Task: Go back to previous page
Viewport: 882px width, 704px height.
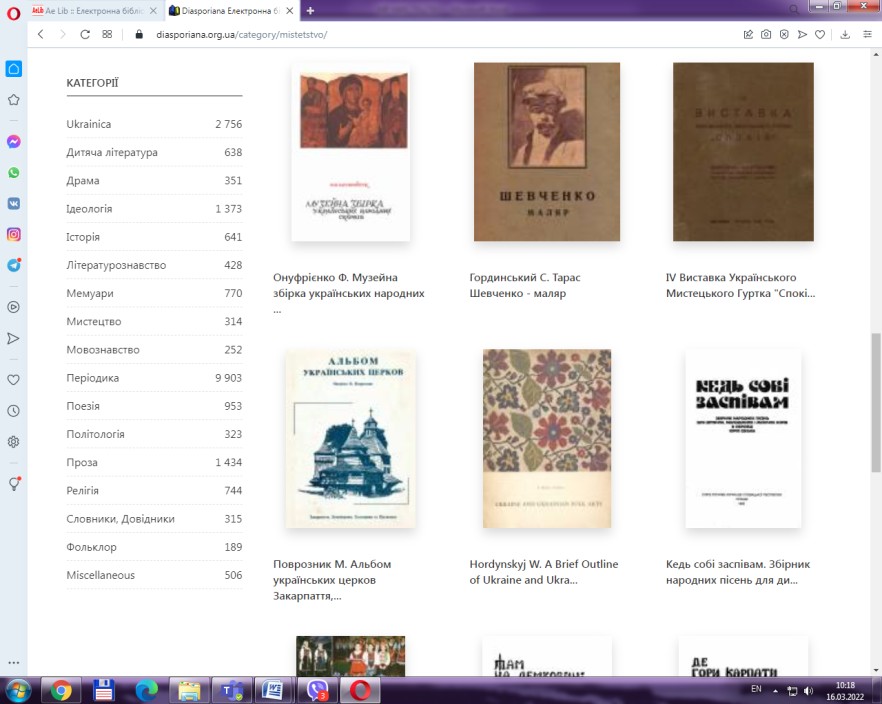Action: point(40,34)
